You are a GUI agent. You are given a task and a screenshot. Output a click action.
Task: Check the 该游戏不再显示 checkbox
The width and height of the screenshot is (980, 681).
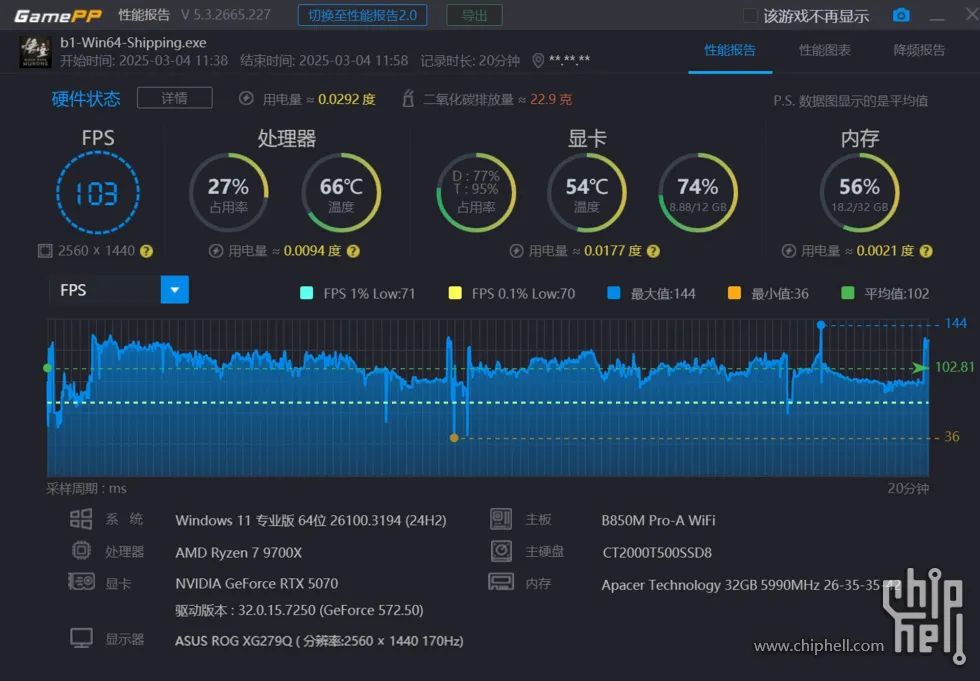click(750, 16)
